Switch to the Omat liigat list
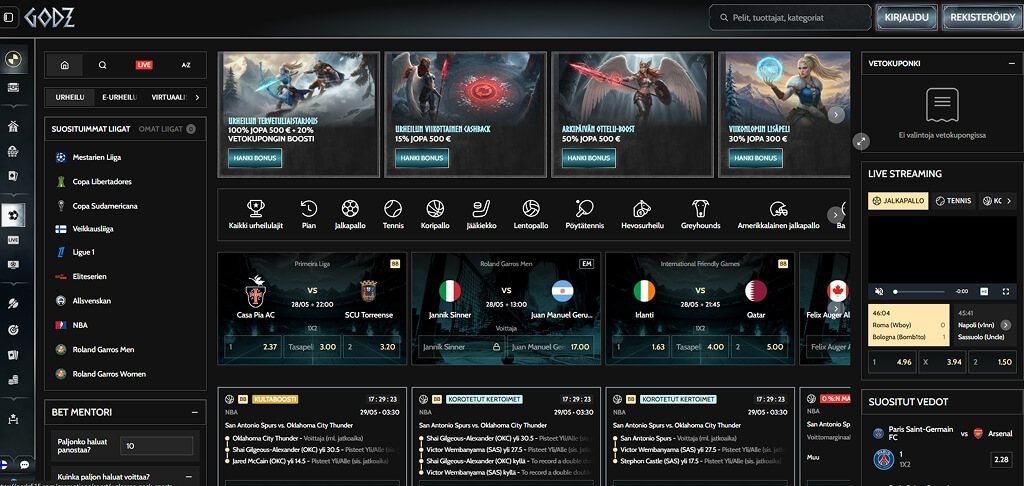 [x=161, y=129]
